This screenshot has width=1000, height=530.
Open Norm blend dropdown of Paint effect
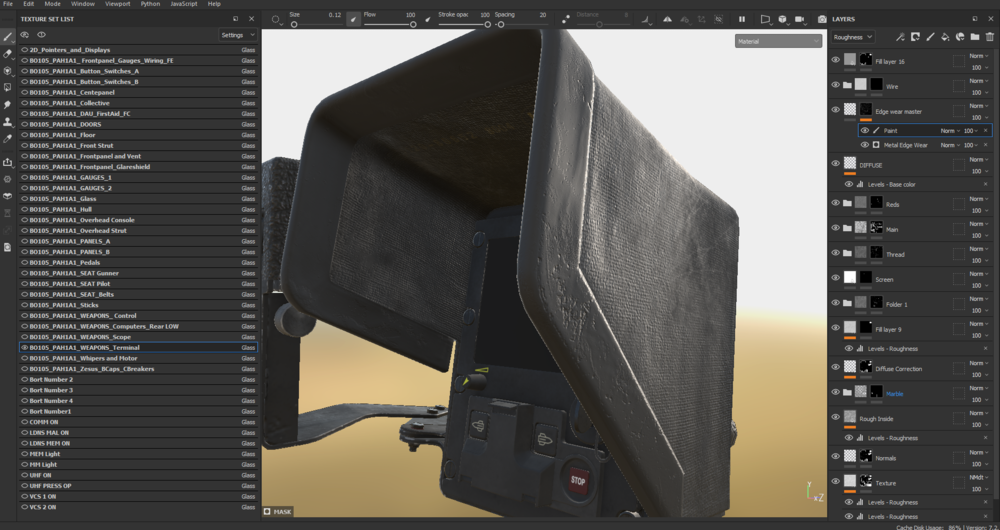pos(950,131)
